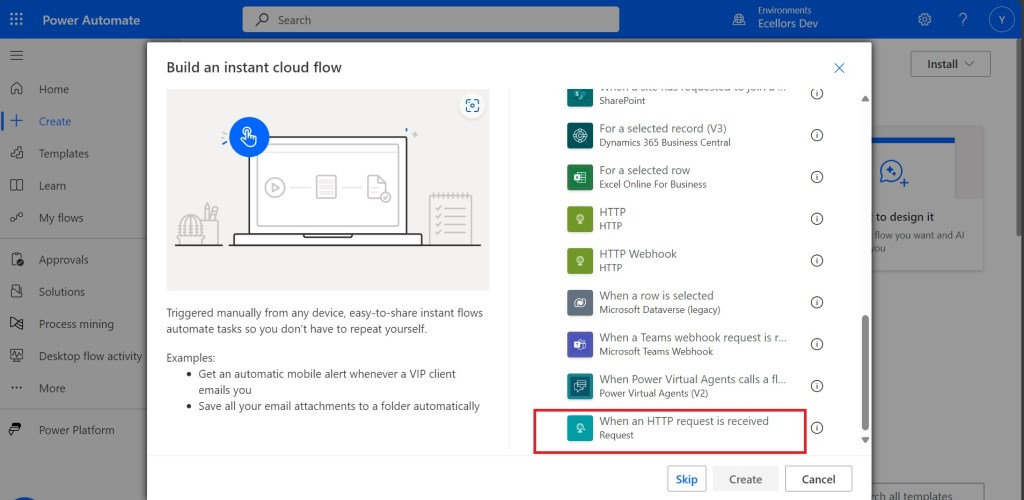Collapse the left navigation hamburger menu
This screenshot has height=500, width=1024.
(x=17, y=55)
